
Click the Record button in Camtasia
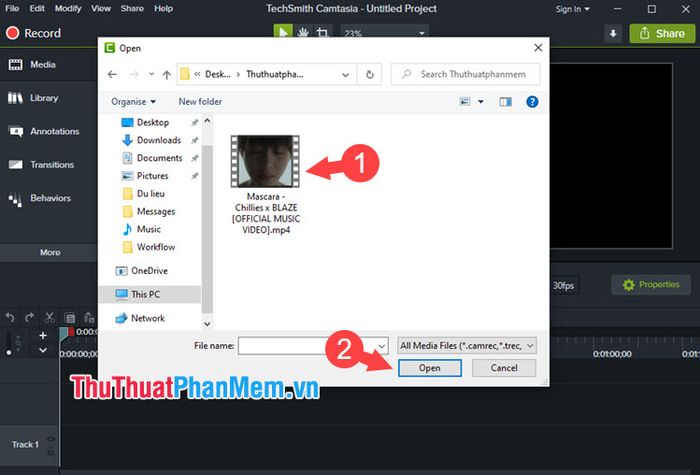coord(33,33)
